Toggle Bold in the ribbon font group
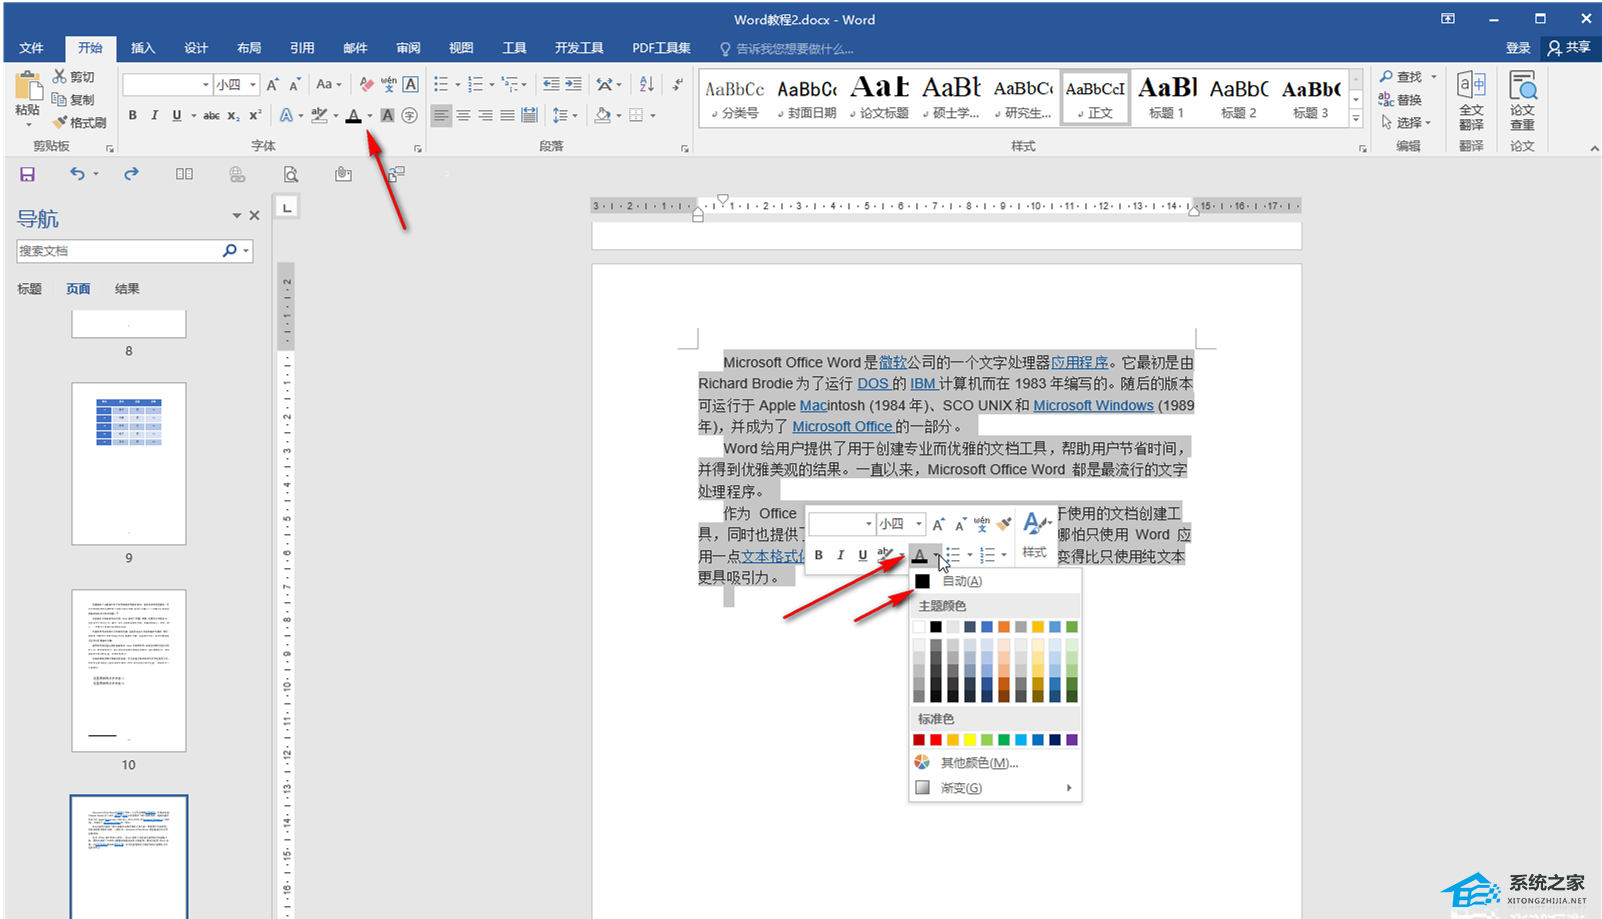Viewport: 1602px width, 919px height. 132,116
